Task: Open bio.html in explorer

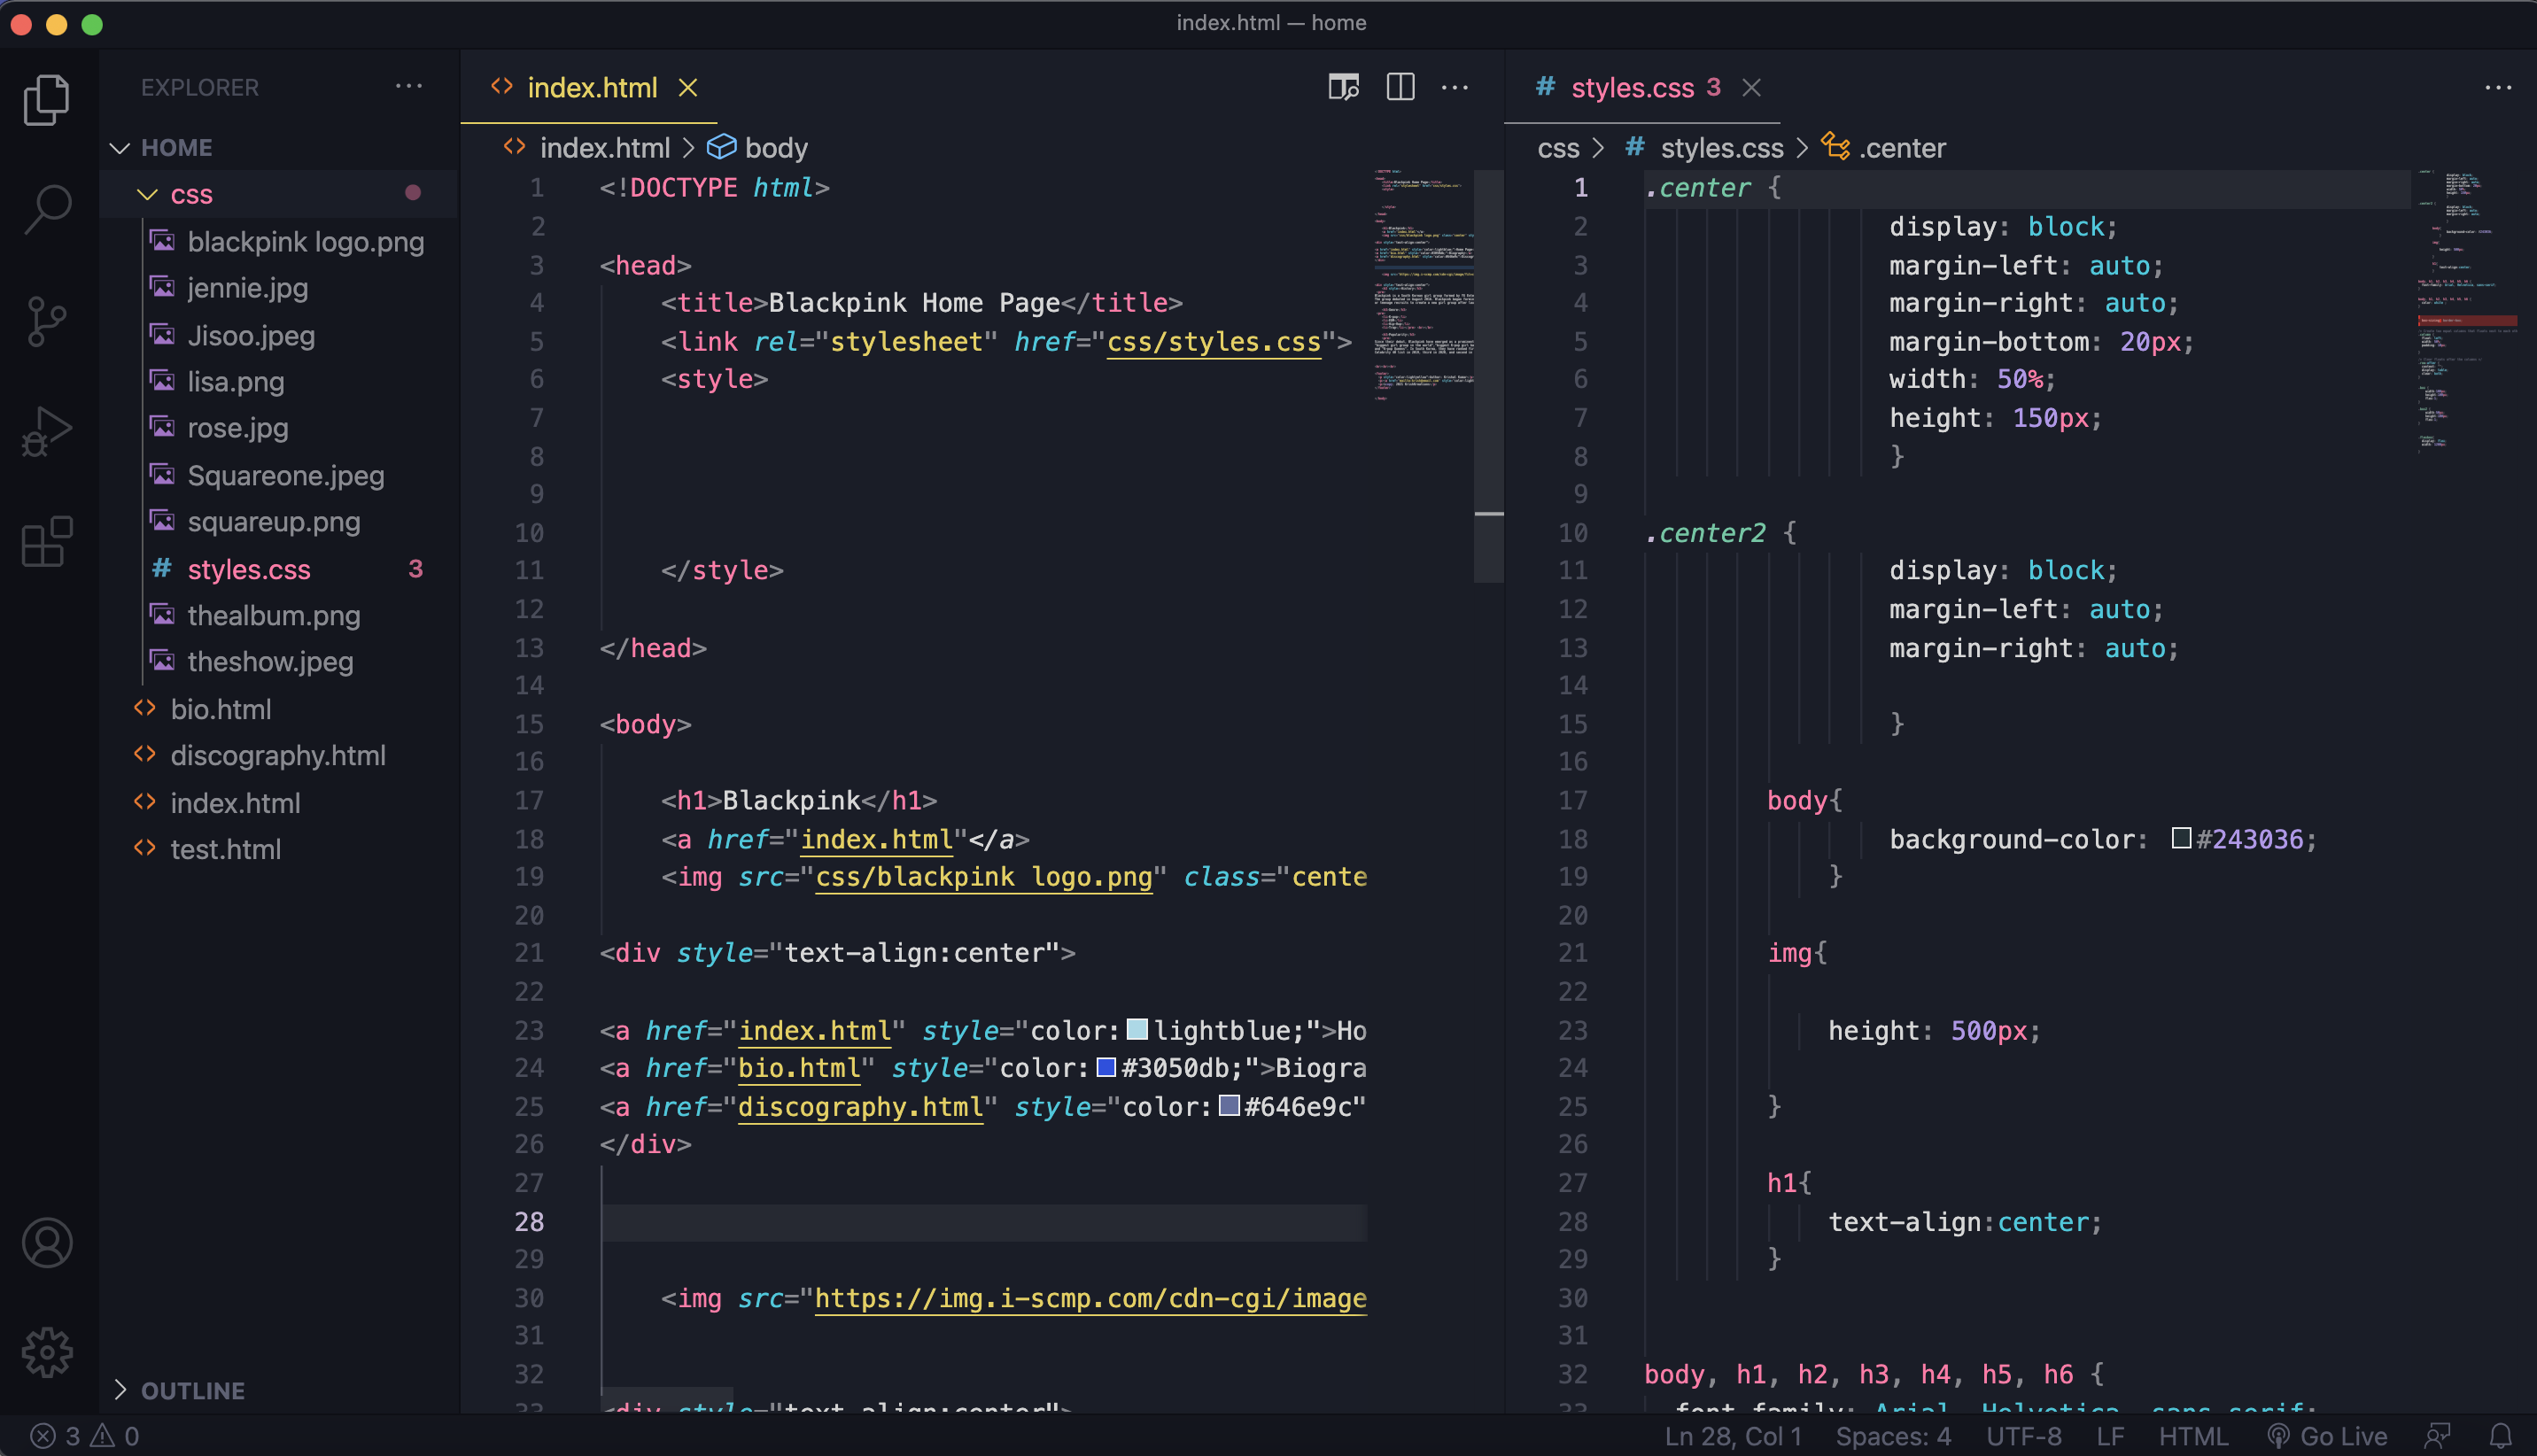Action: 220,709
